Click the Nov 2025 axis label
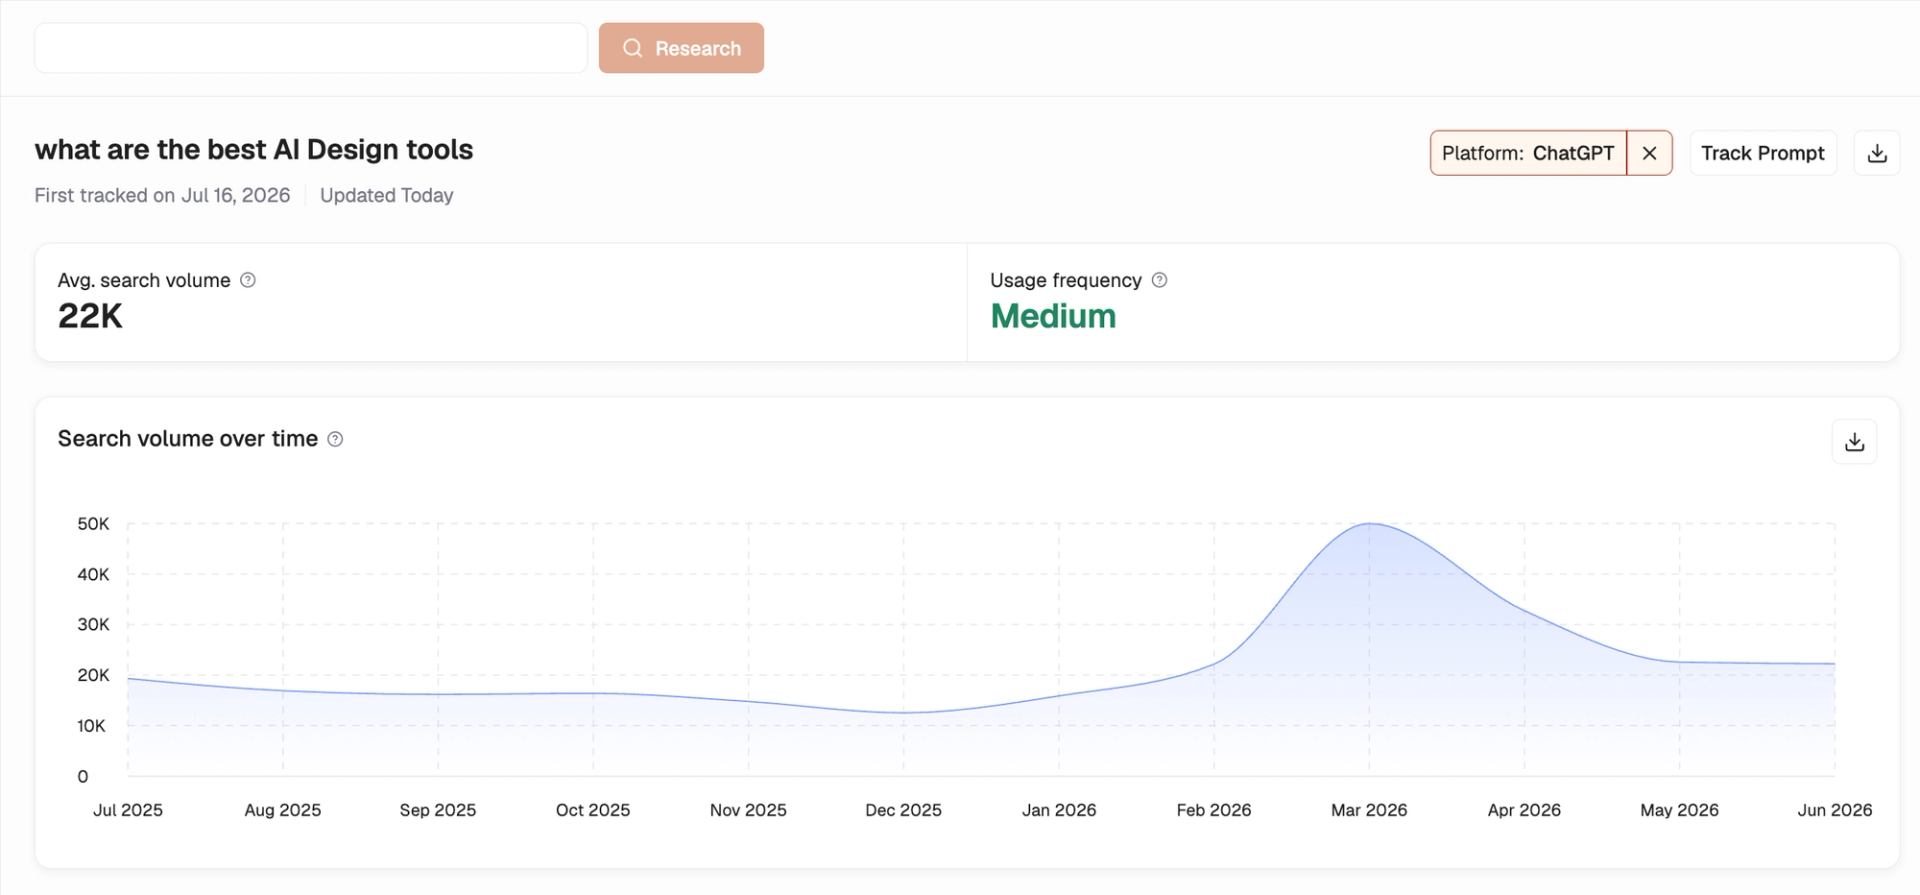 (748, 810)
